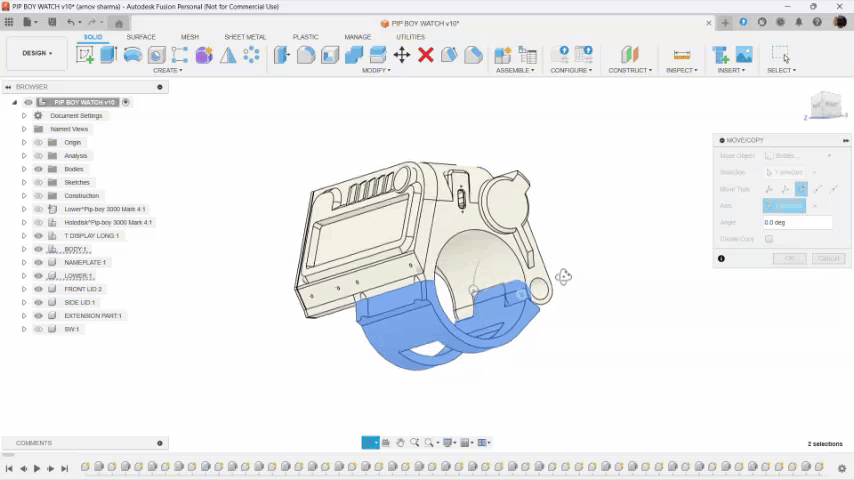Activate the Select window tool
Viewport: 854px width, 480px height.
780,54
